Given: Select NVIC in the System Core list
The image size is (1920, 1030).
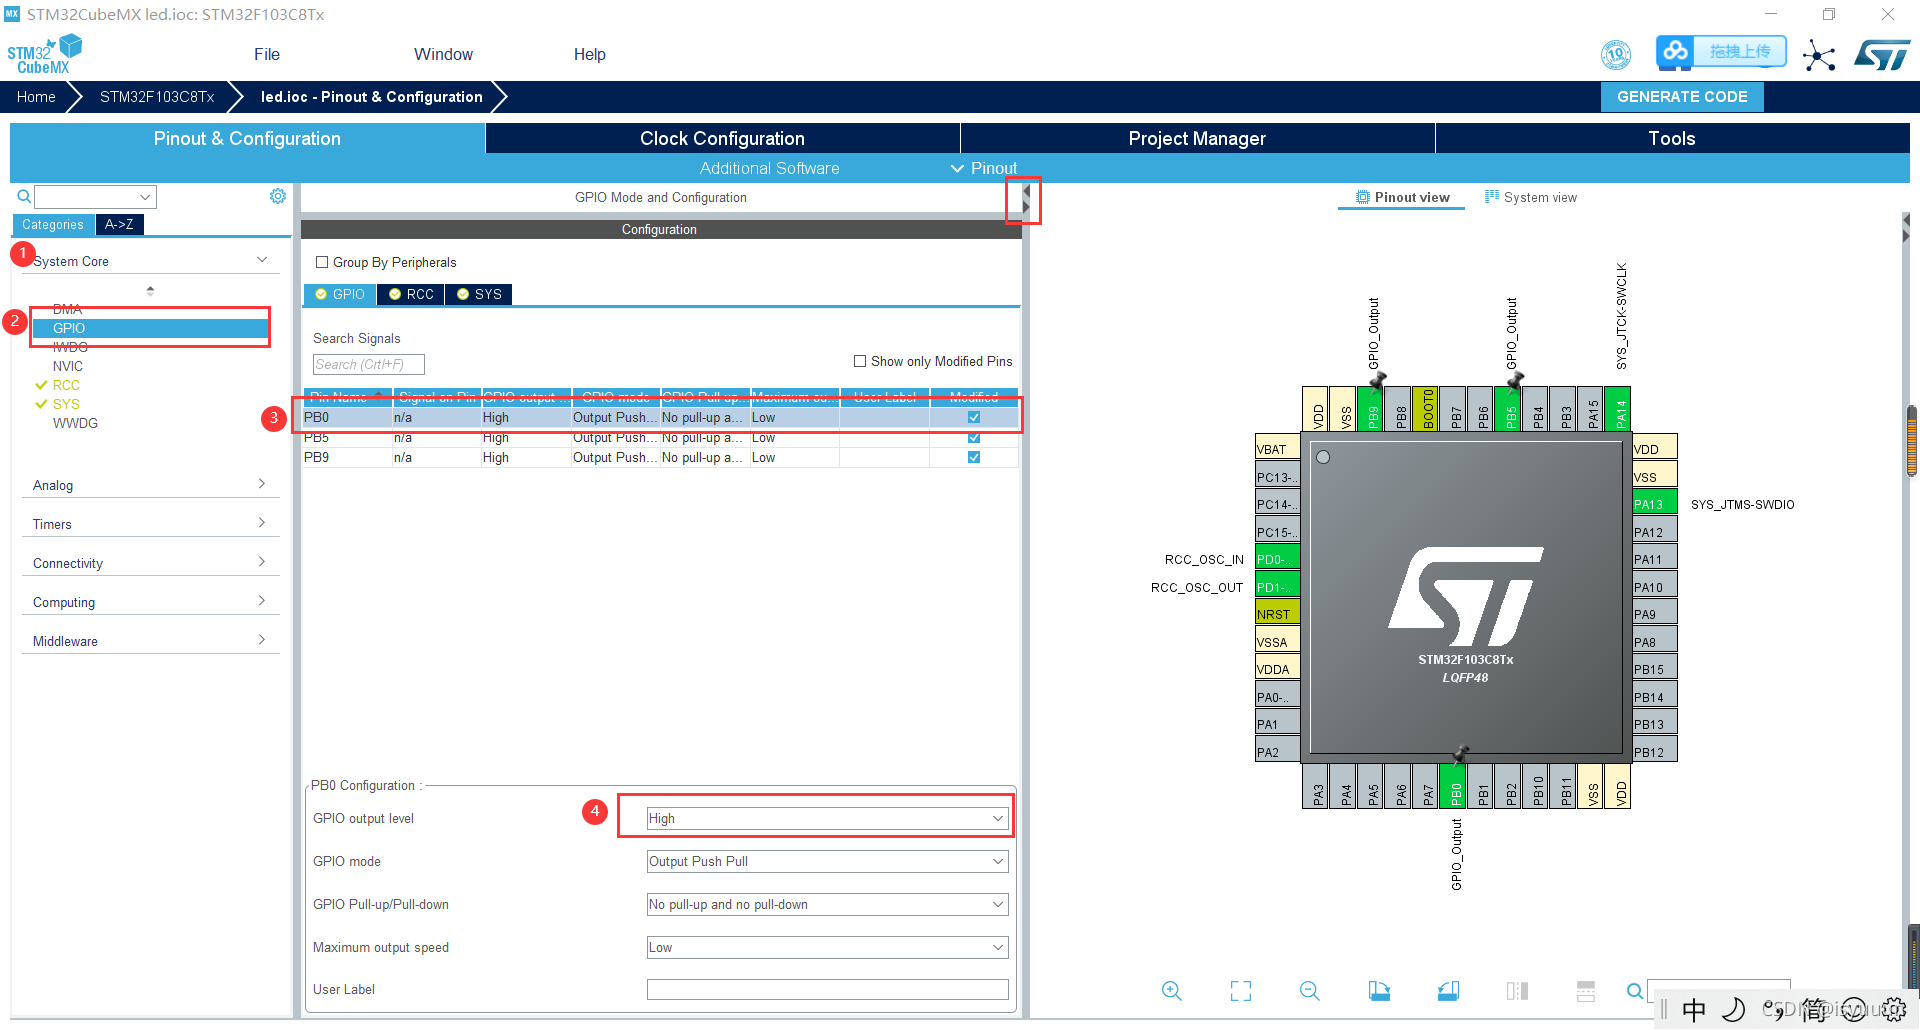Looking at the screenshot, I should [68, 366].
